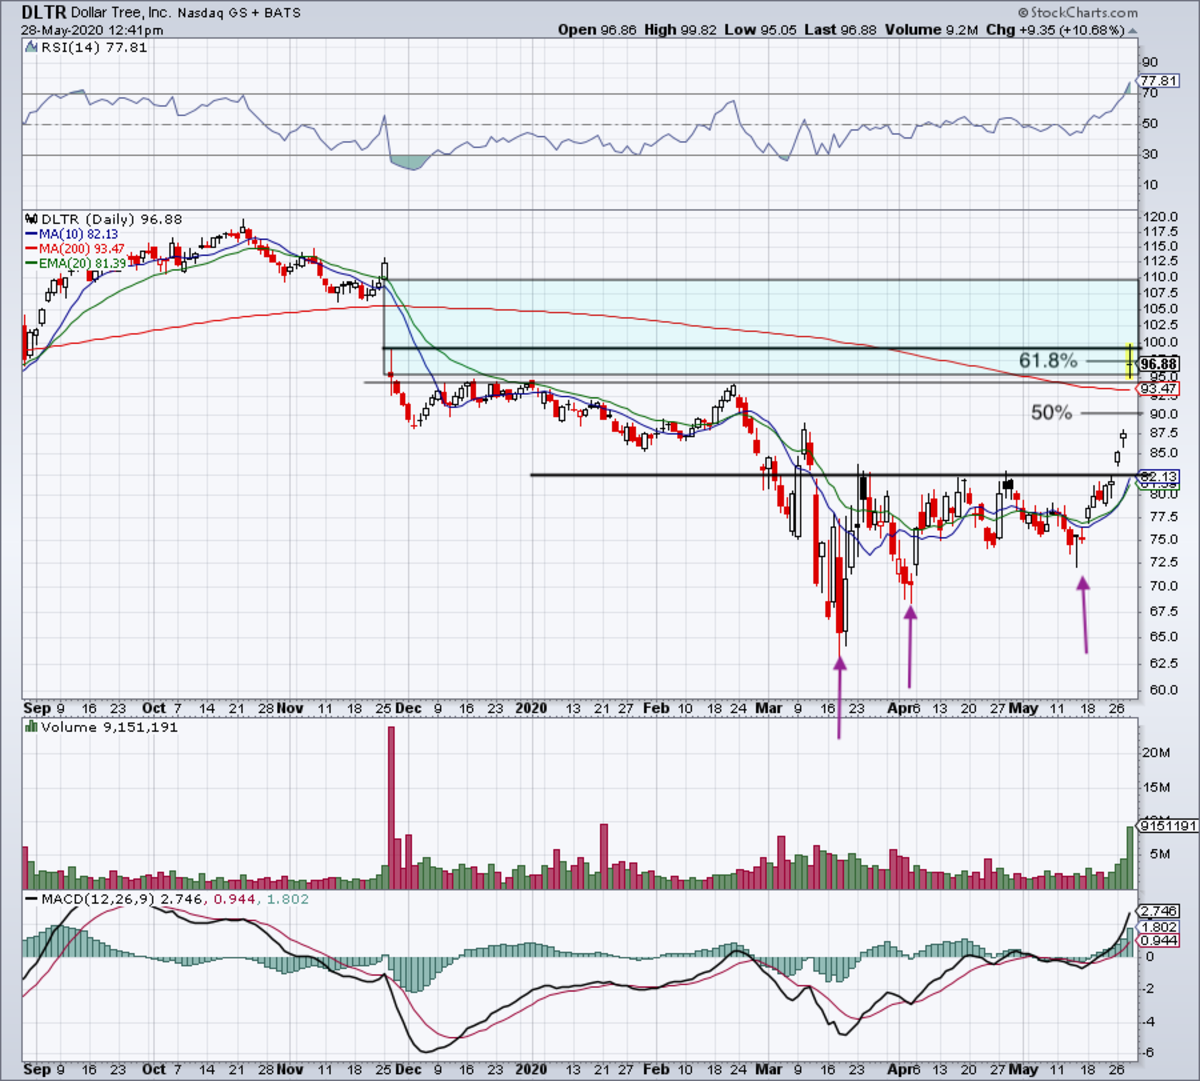Click the High 99.82 value
The image size is (1200, 1081).
coord(680,30)
